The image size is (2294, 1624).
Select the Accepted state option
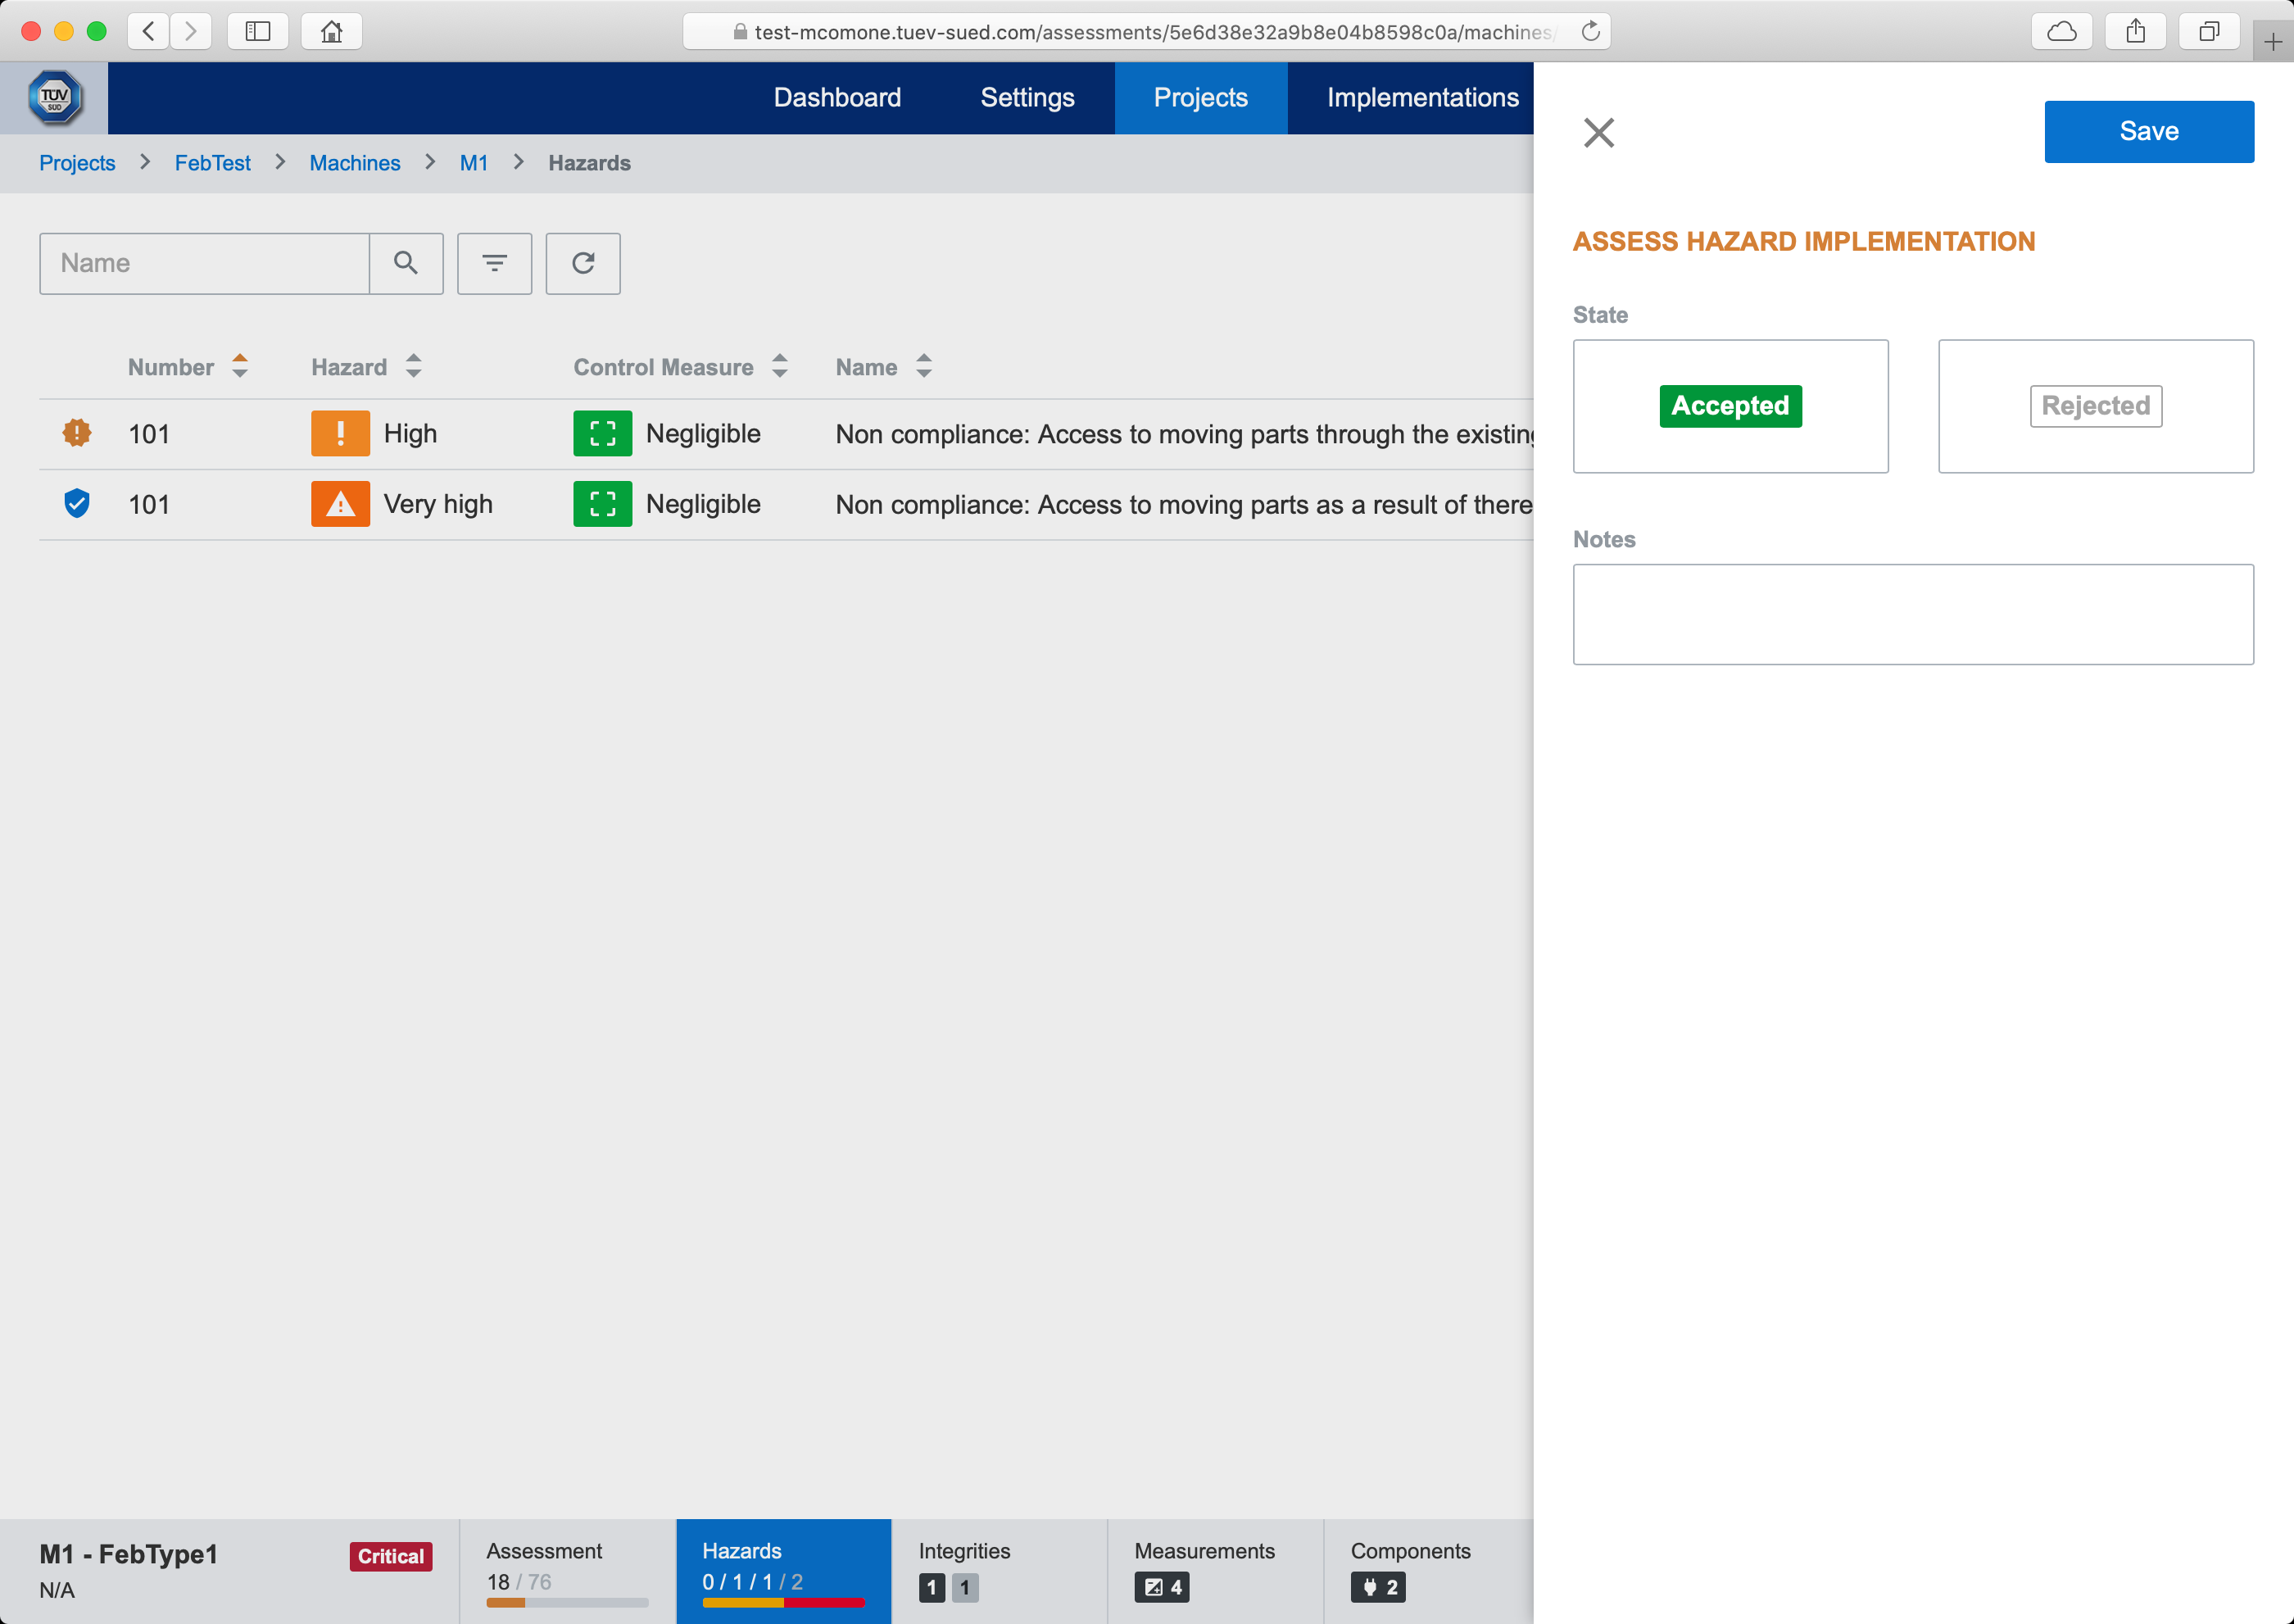click(1730, 406)
